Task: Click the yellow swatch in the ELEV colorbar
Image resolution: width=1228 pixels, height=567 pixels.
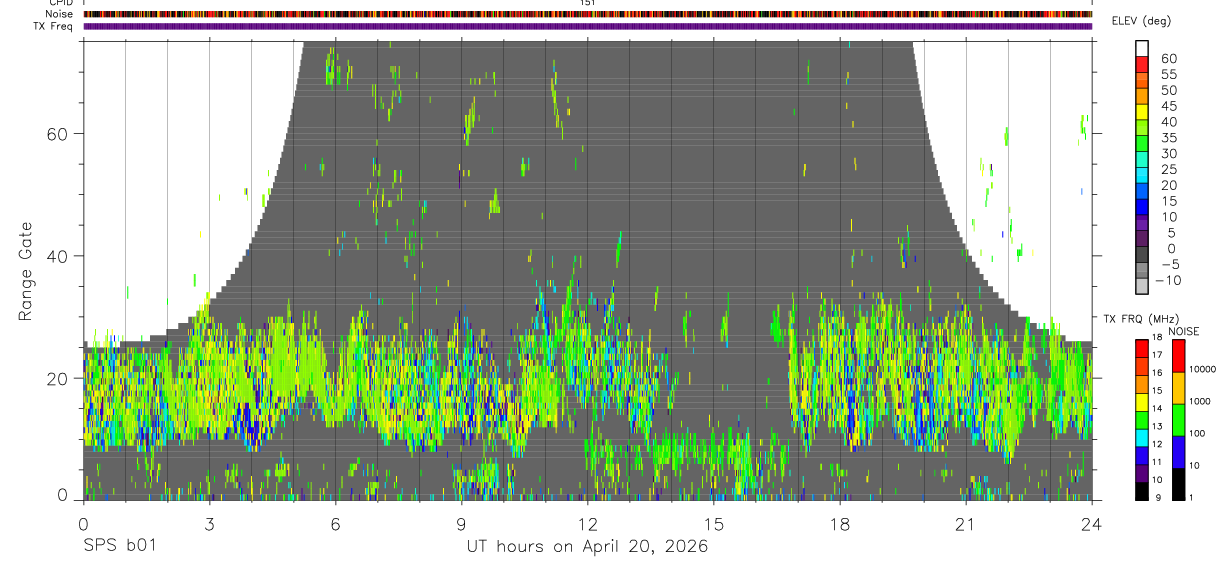Action: coord(1143,113)
